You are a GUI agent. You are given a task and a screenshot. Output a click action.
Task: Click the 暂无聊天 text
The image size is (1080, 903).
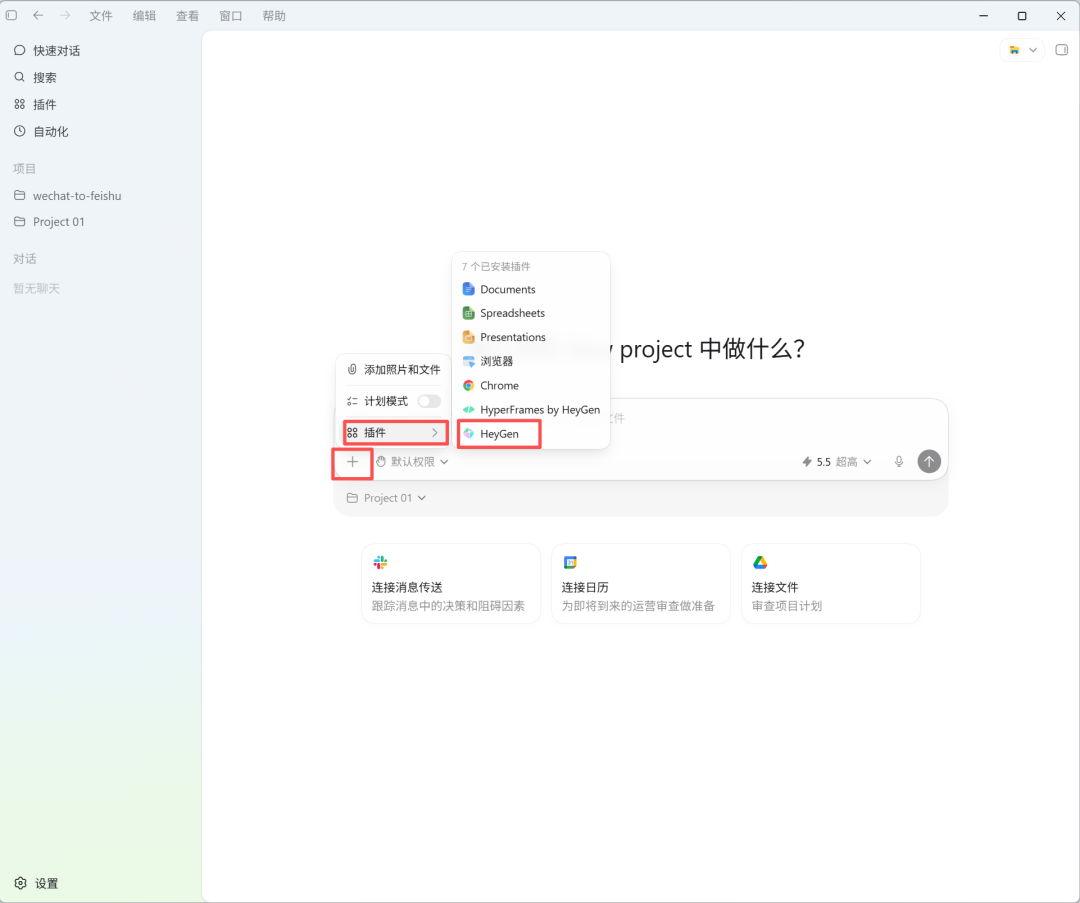tap(37, 289)
